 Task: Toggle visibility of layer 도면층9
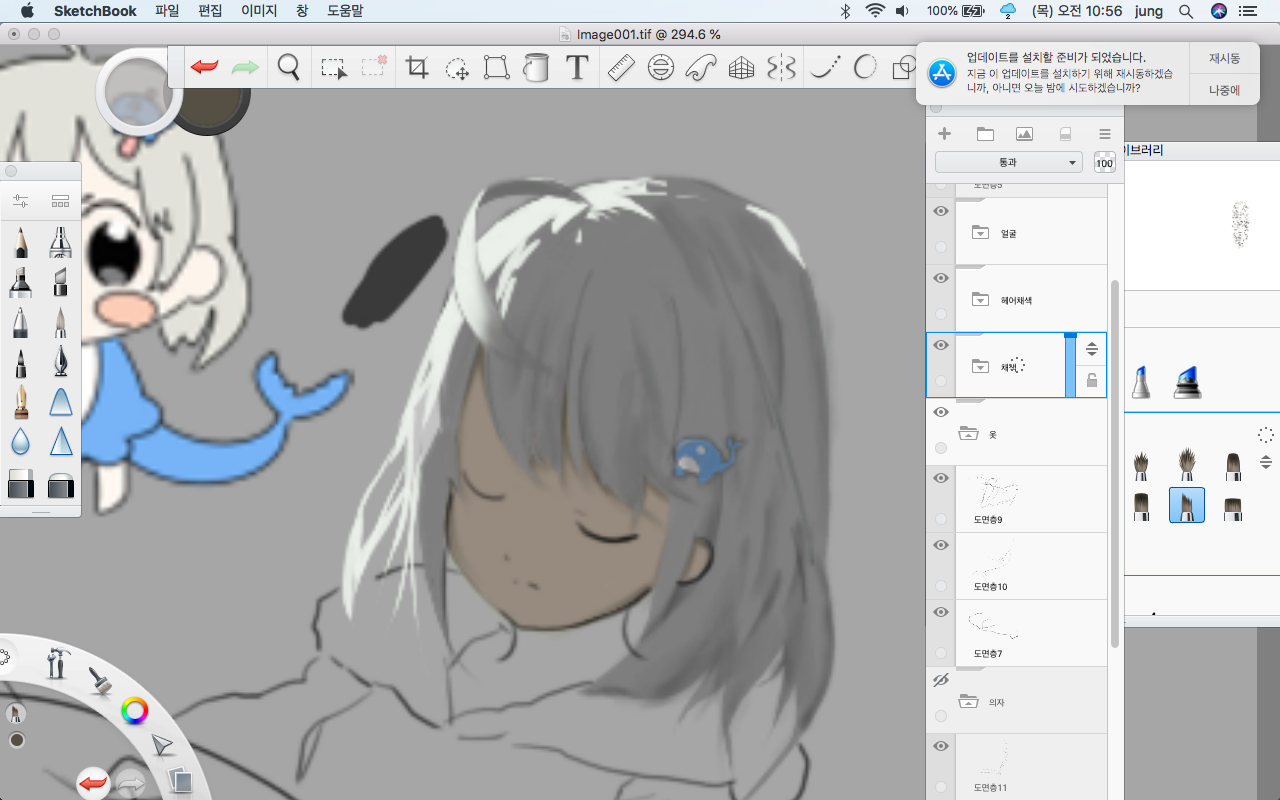pos(940,479)
